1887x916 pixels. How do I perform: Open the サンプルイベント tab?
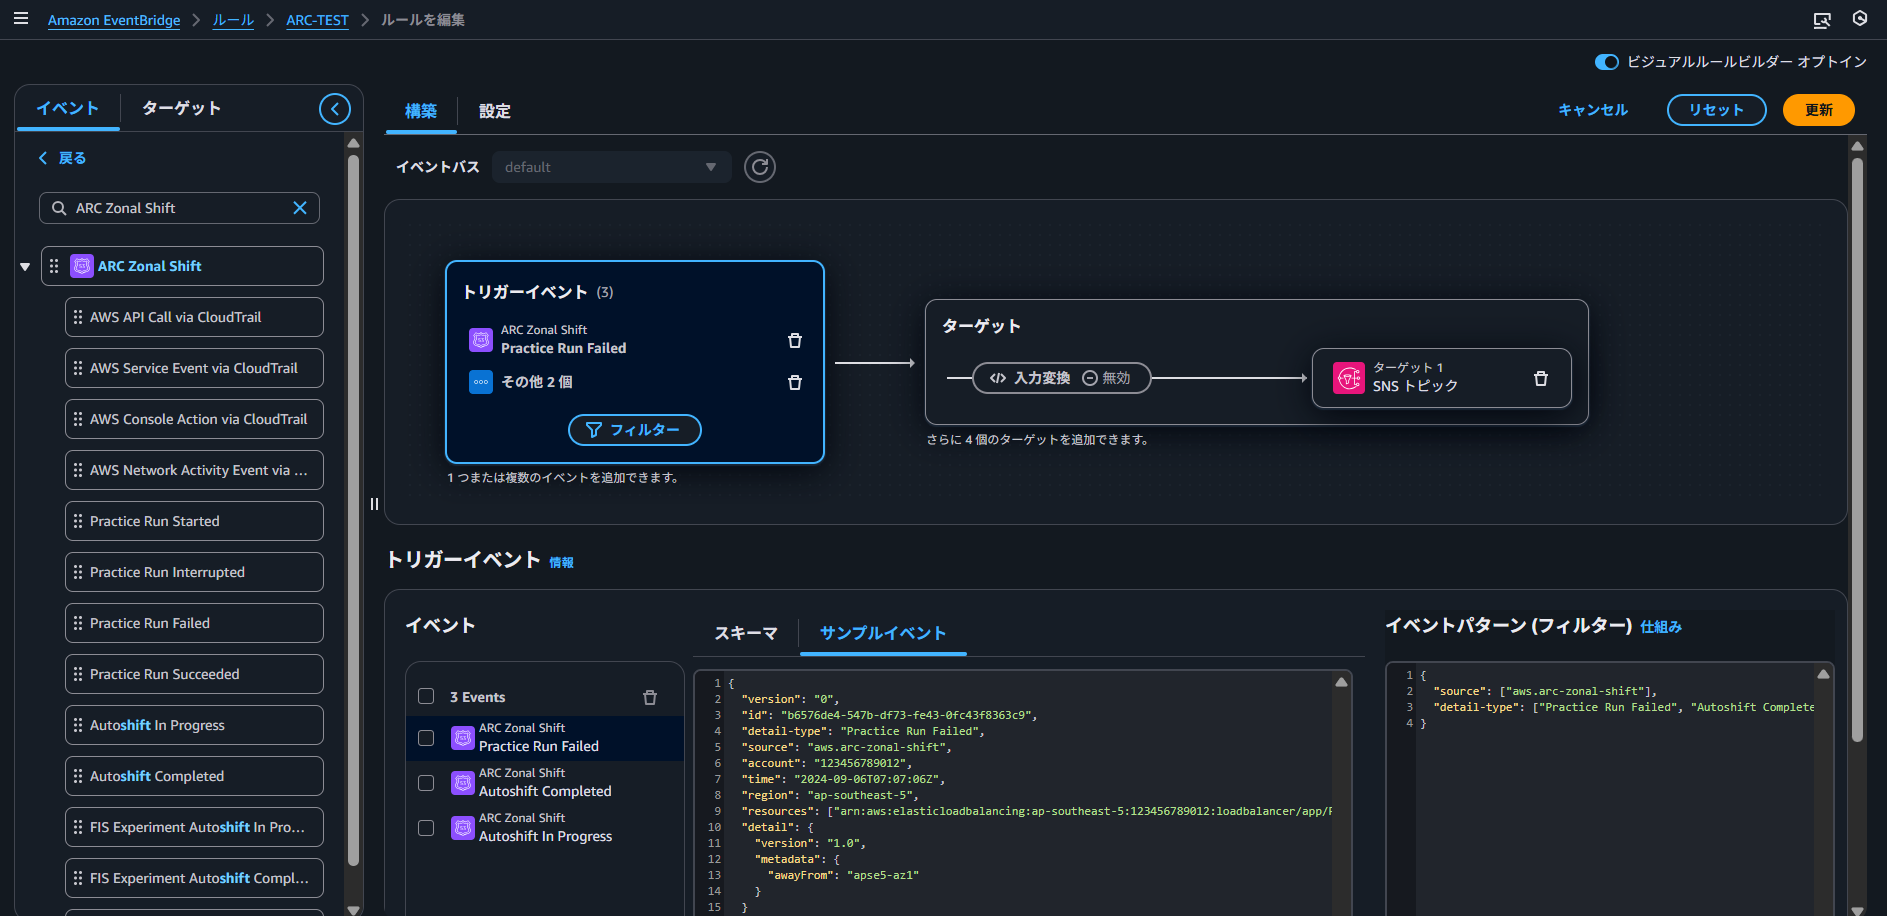(883, 633)
